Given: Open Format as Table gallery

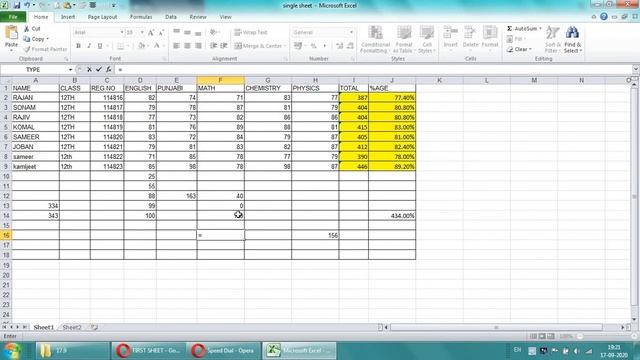Looking at the screenshot, I should (403, 39).
